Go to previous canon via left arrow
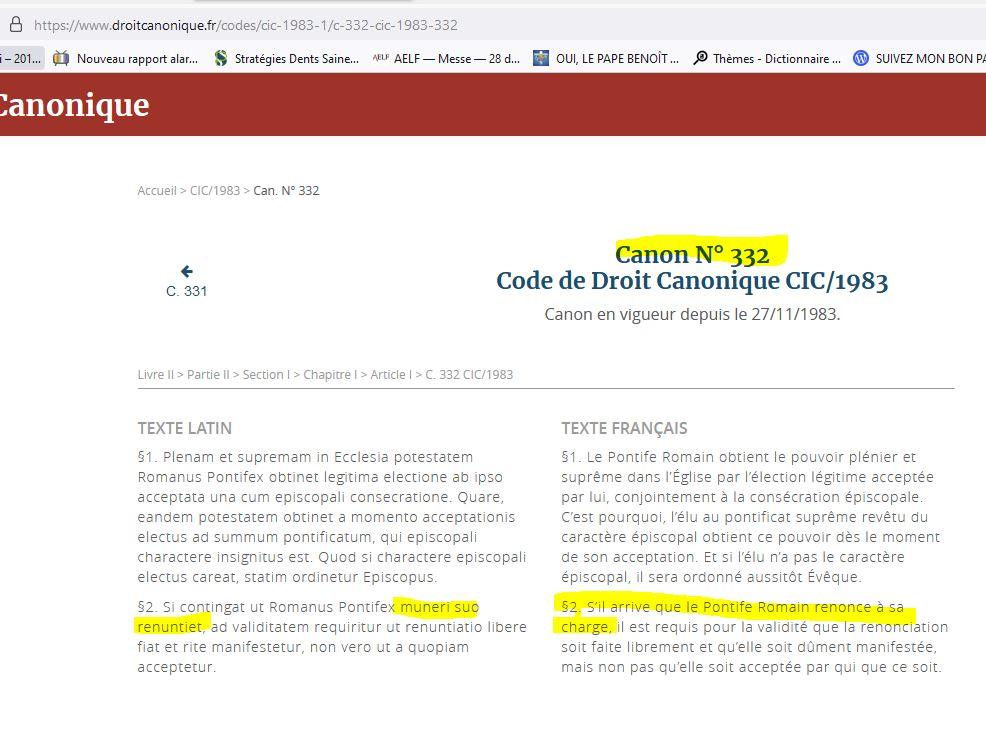 pyautogui.click(x=187, y=271)
